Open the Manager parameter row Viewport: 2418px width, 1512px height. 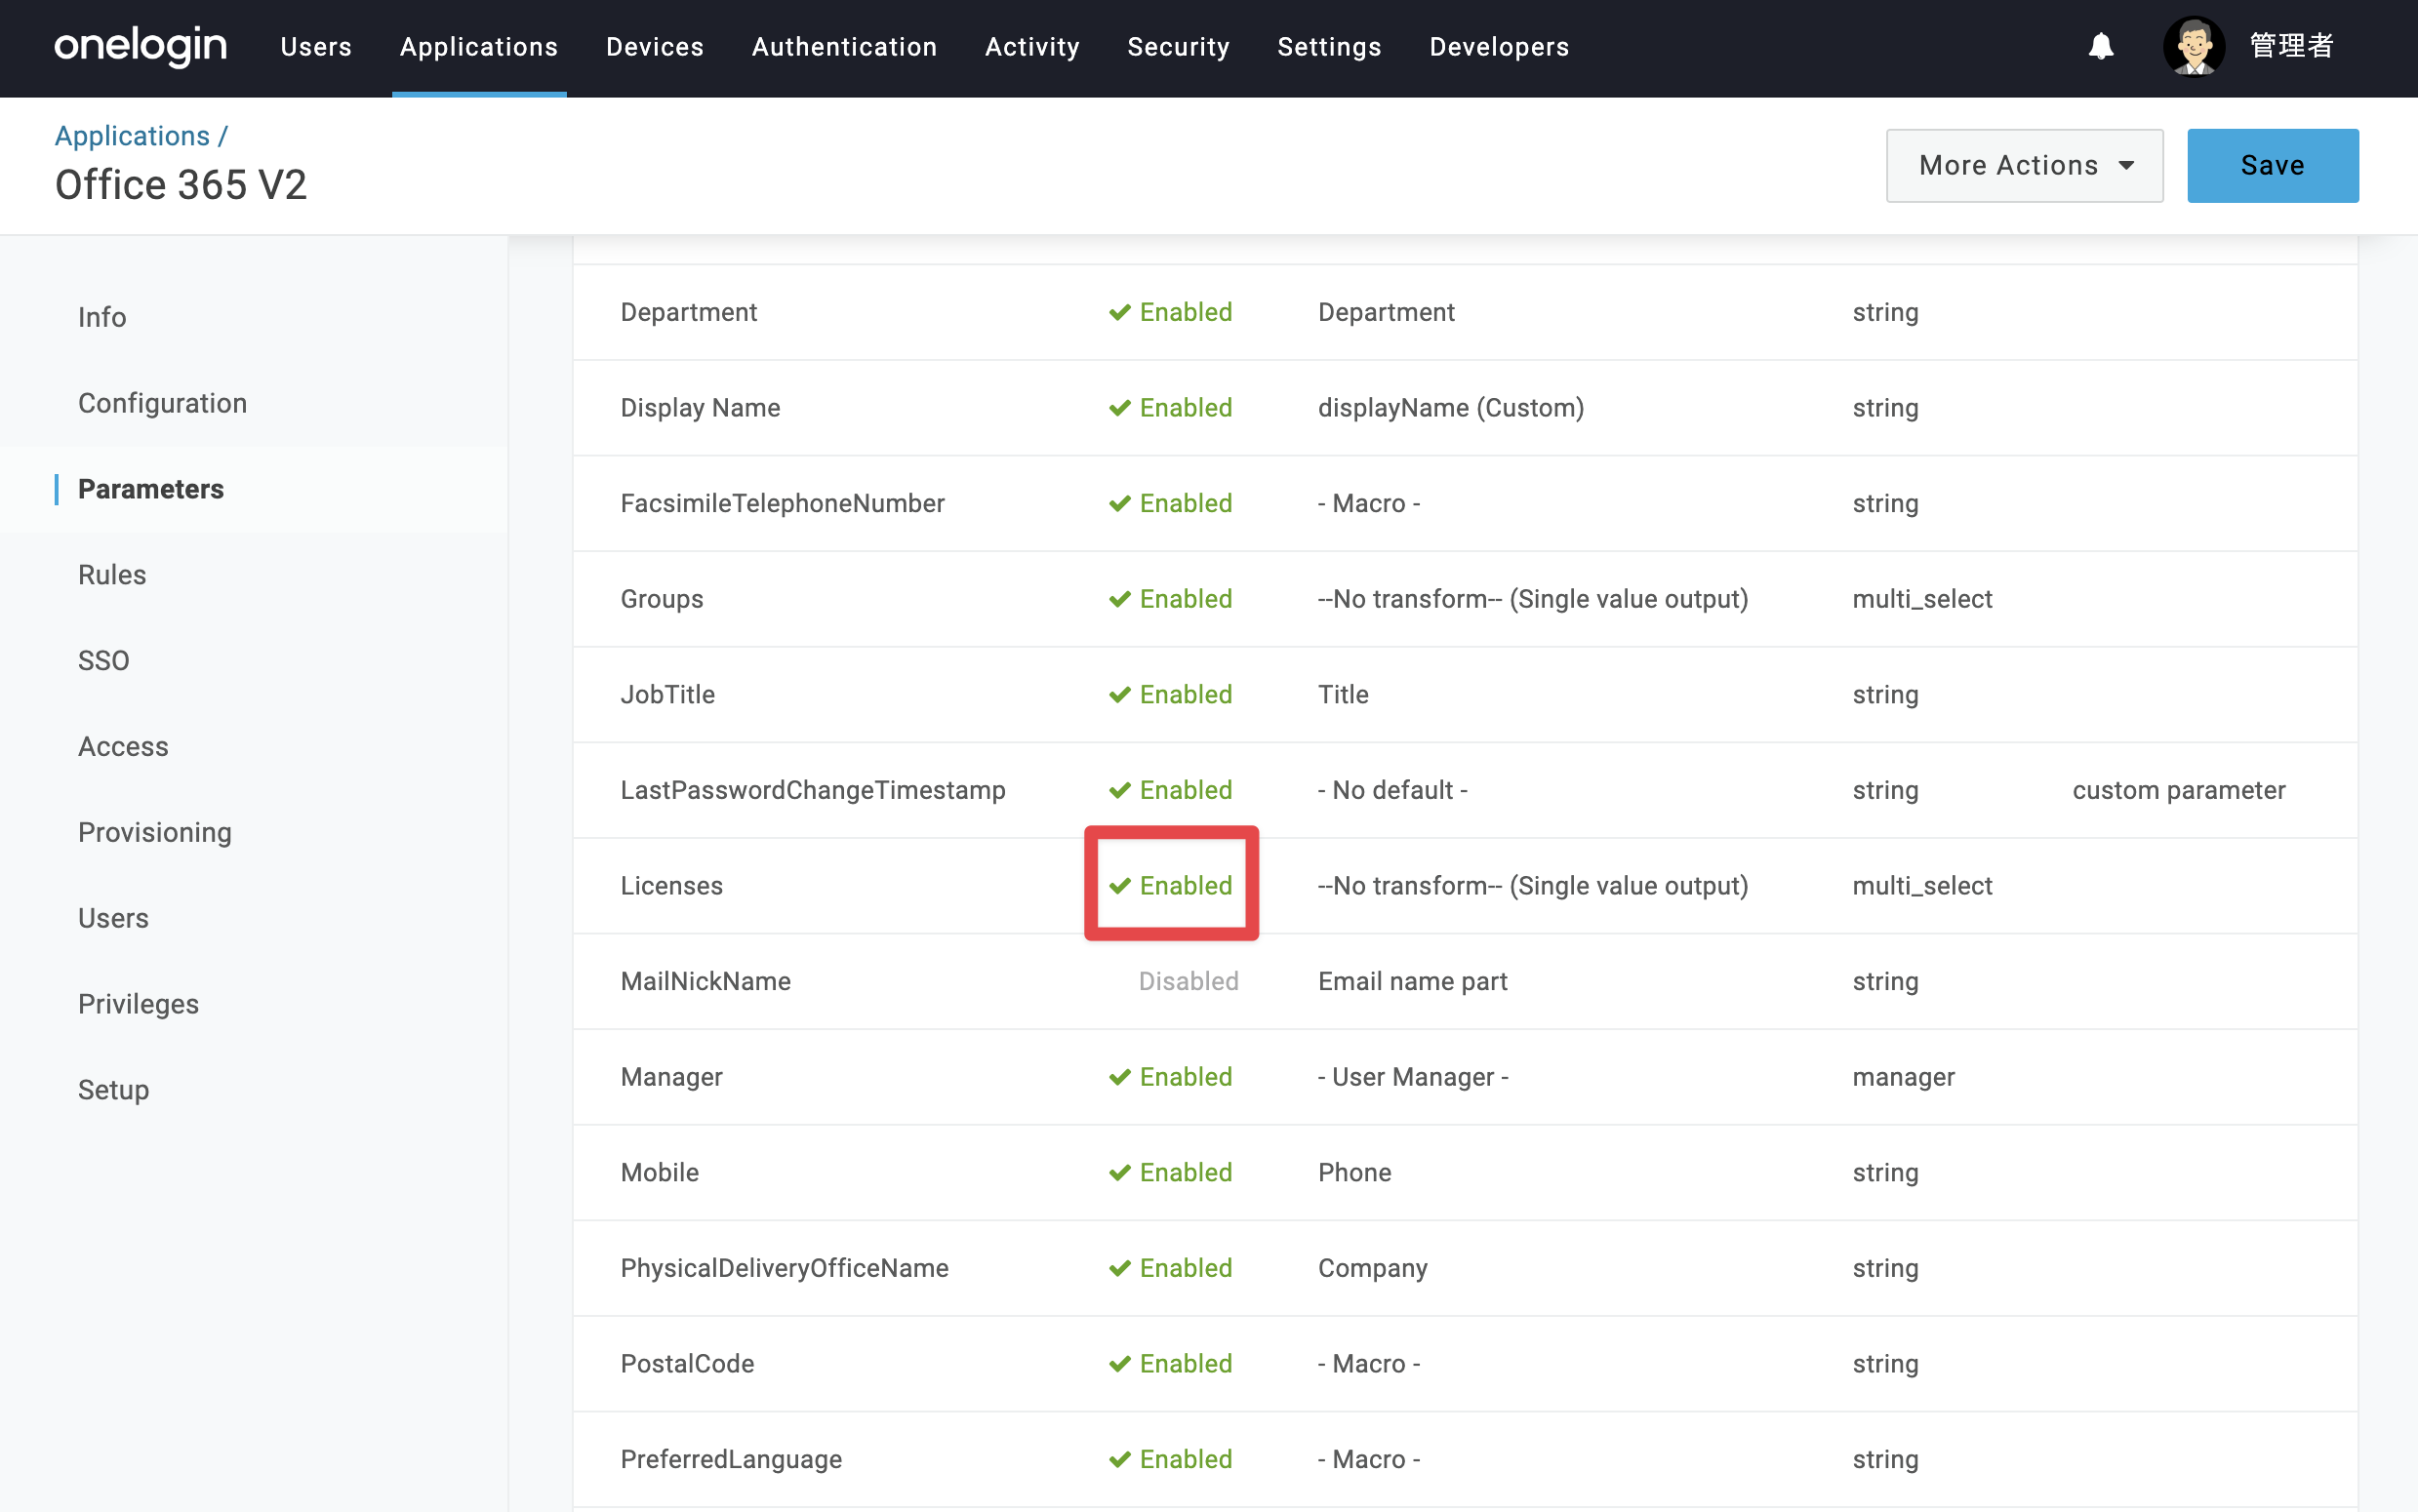pyautogui.click(x=1465, y=1077)
